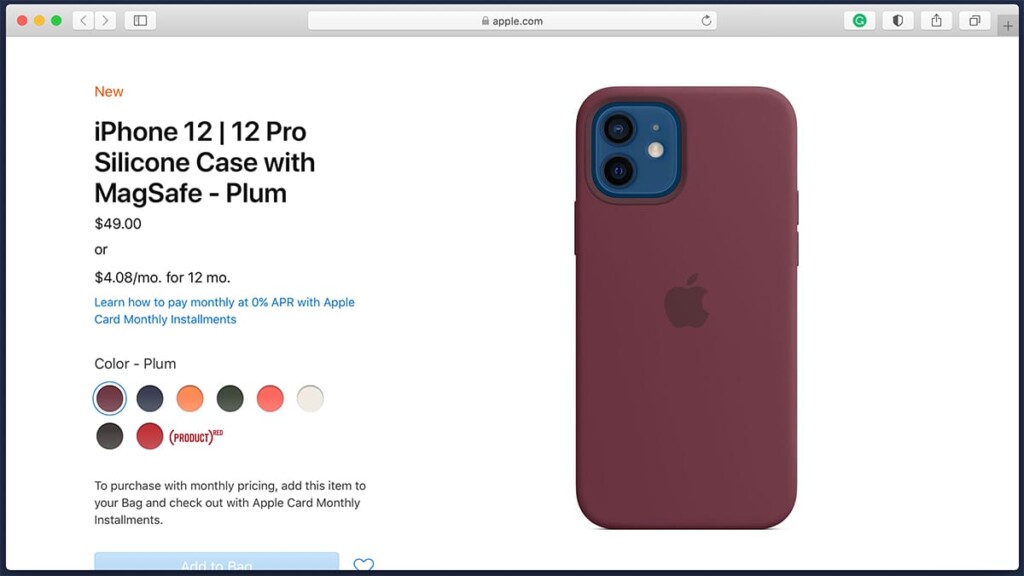Select the dark green color swatch
The width and height of the screenshot is (1024, 576).
point(230,398)
